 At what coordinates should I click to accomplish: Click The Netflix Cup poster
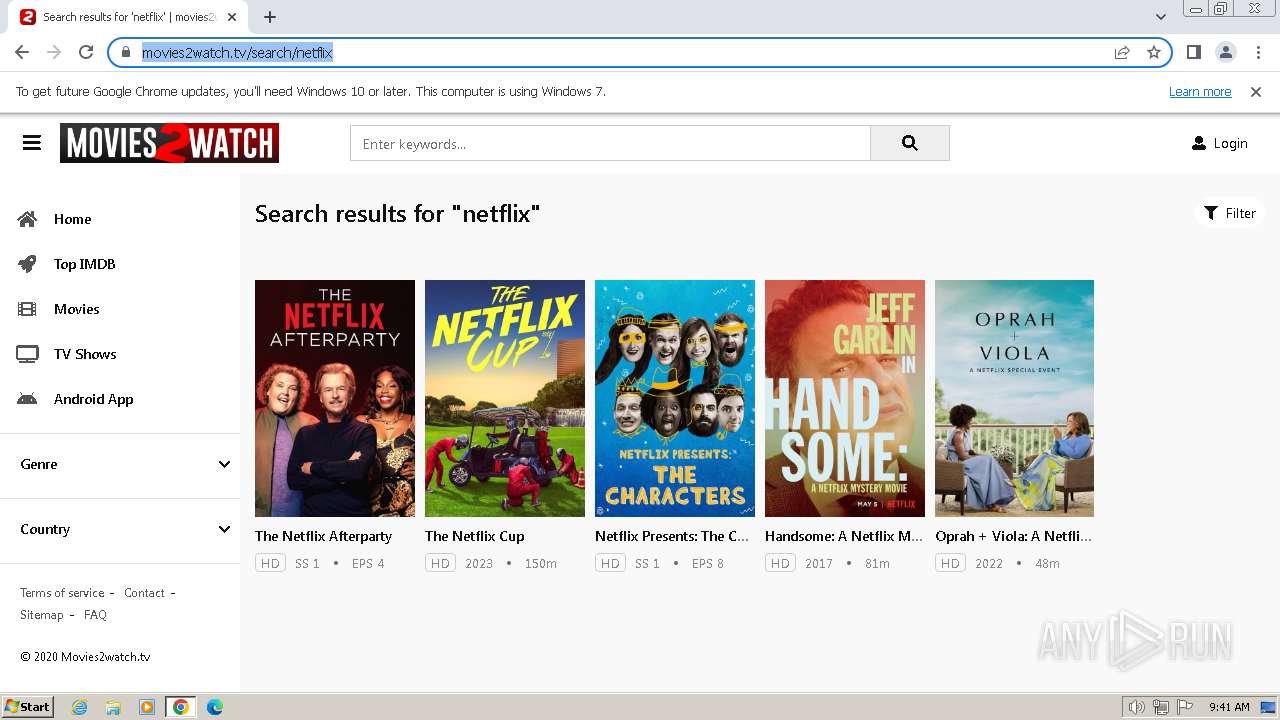(x=505, y=398)
